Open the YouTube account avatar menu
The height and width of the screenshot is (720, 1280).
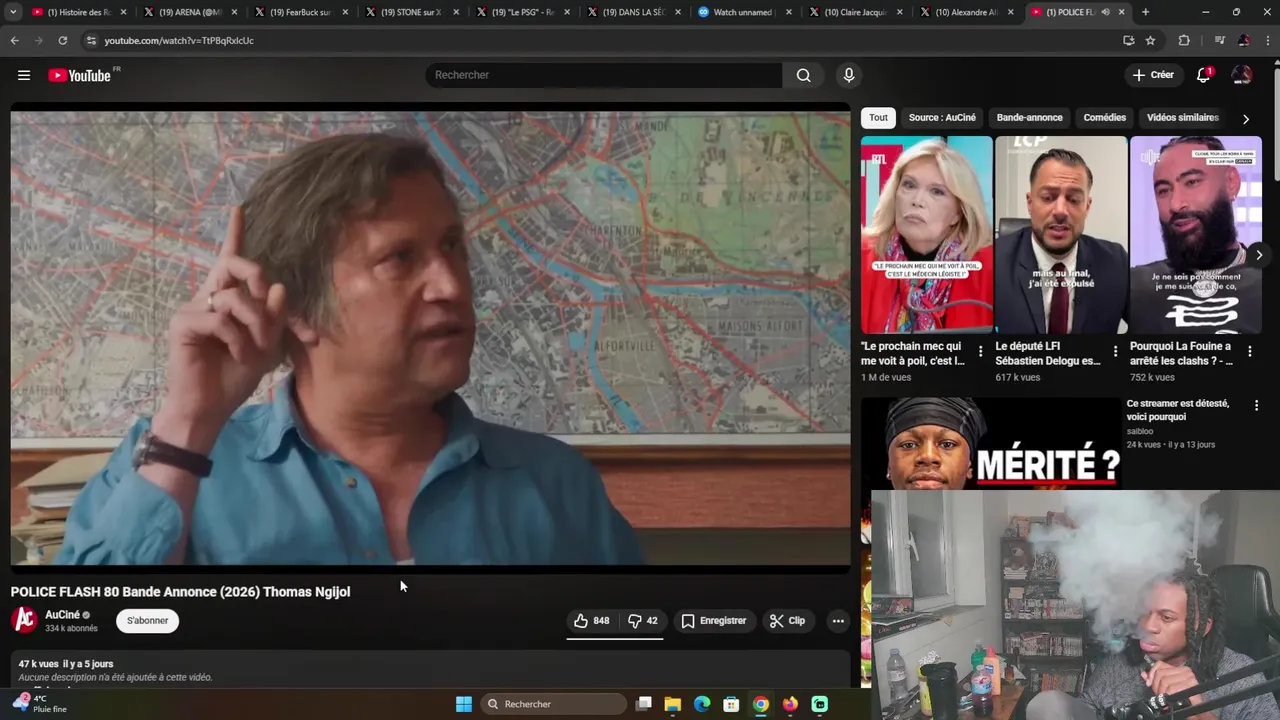pyautogui.click(x=1242, y=75)
